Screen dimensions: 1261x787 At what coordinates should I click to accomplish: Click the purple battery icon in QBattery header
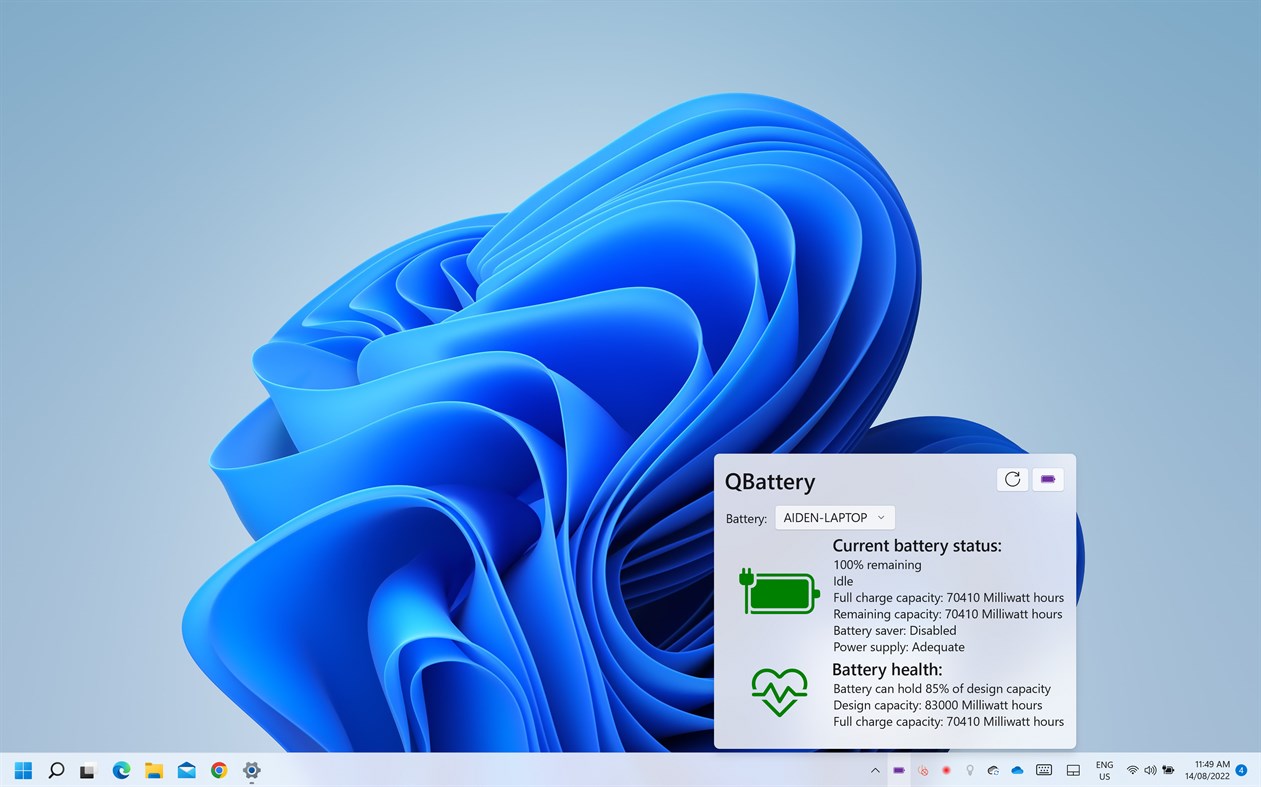click(1047, 479)
